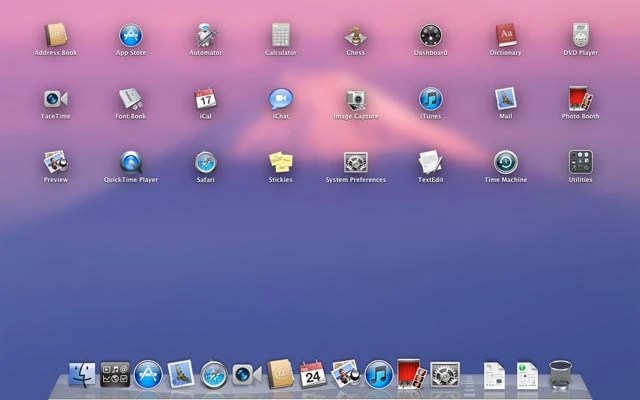Open Automator from the Launchpad grid
This screenshot has height=400, width=640.
[205, 37]
